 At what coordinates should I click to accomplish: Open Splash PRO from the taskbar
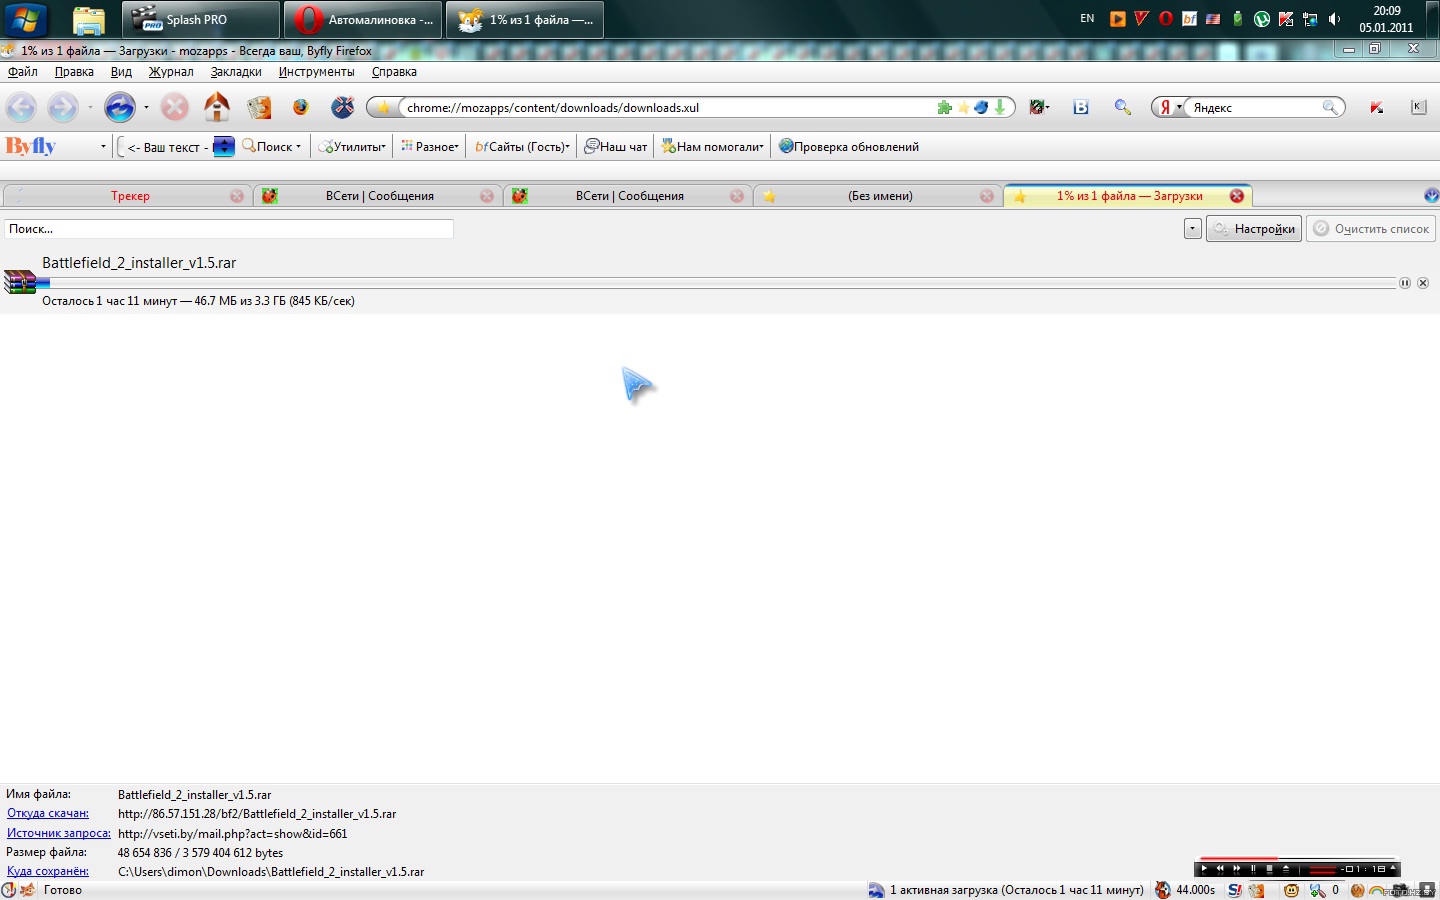[201, 19]
